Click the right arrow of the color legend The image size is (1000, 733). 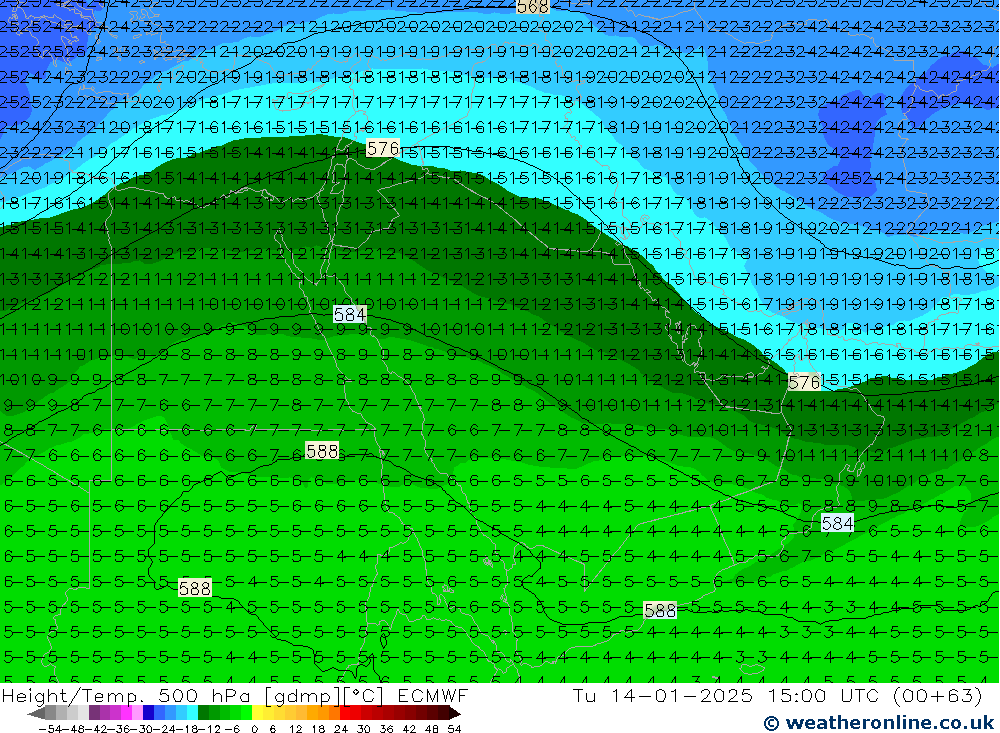[454, 713]
